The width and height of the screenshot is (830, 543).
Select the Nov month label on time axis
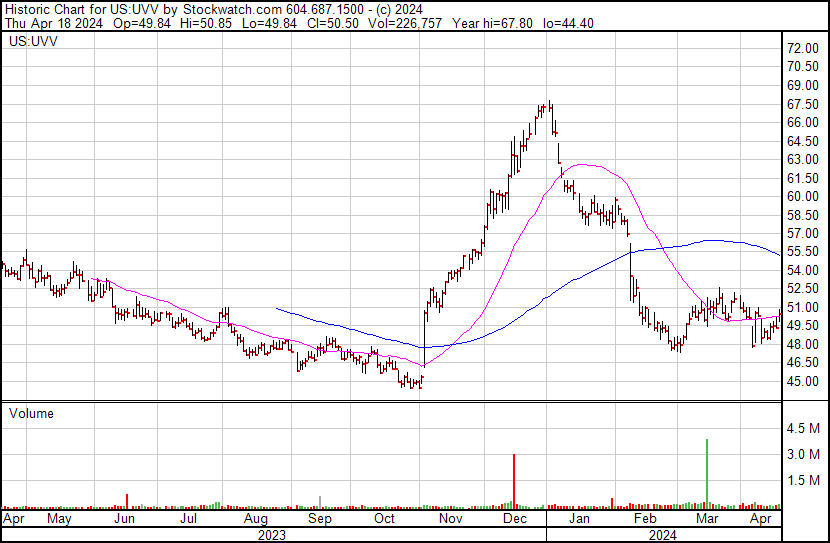point(450,520)
